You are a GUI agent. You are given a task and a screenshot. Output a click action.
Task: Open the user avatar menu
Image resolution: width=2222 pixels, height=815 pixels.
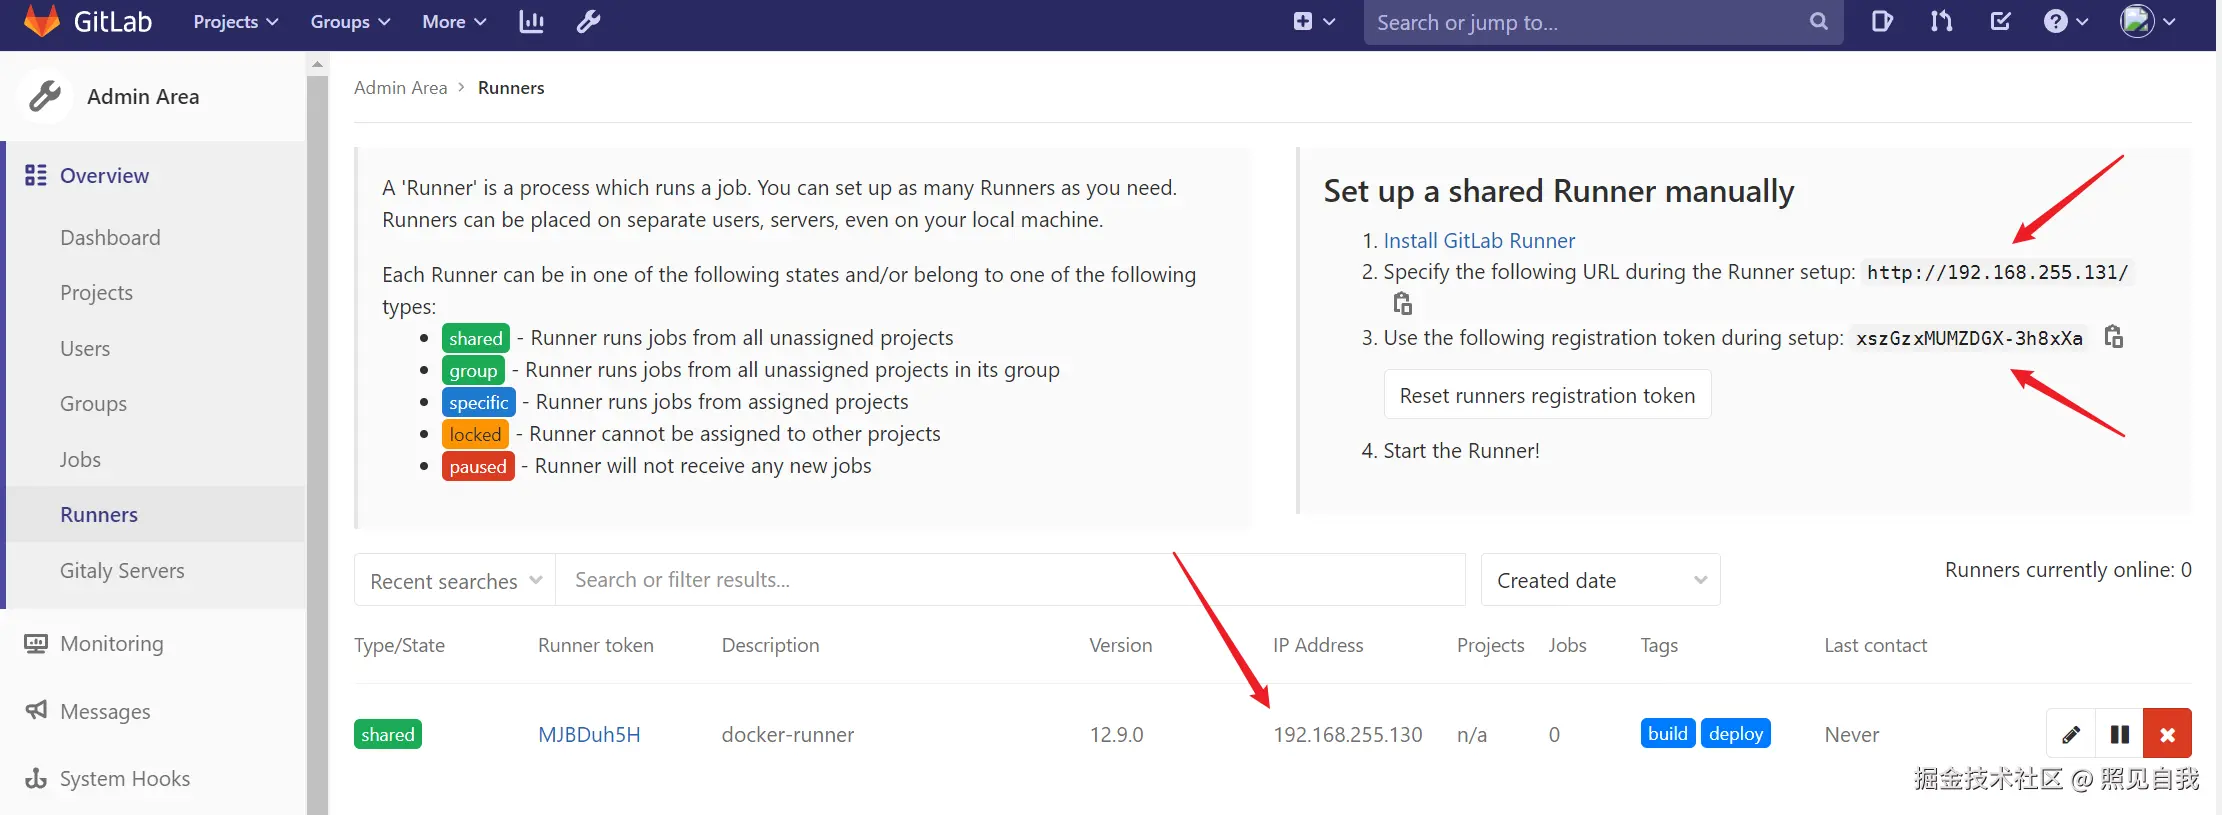[2147, 22]
